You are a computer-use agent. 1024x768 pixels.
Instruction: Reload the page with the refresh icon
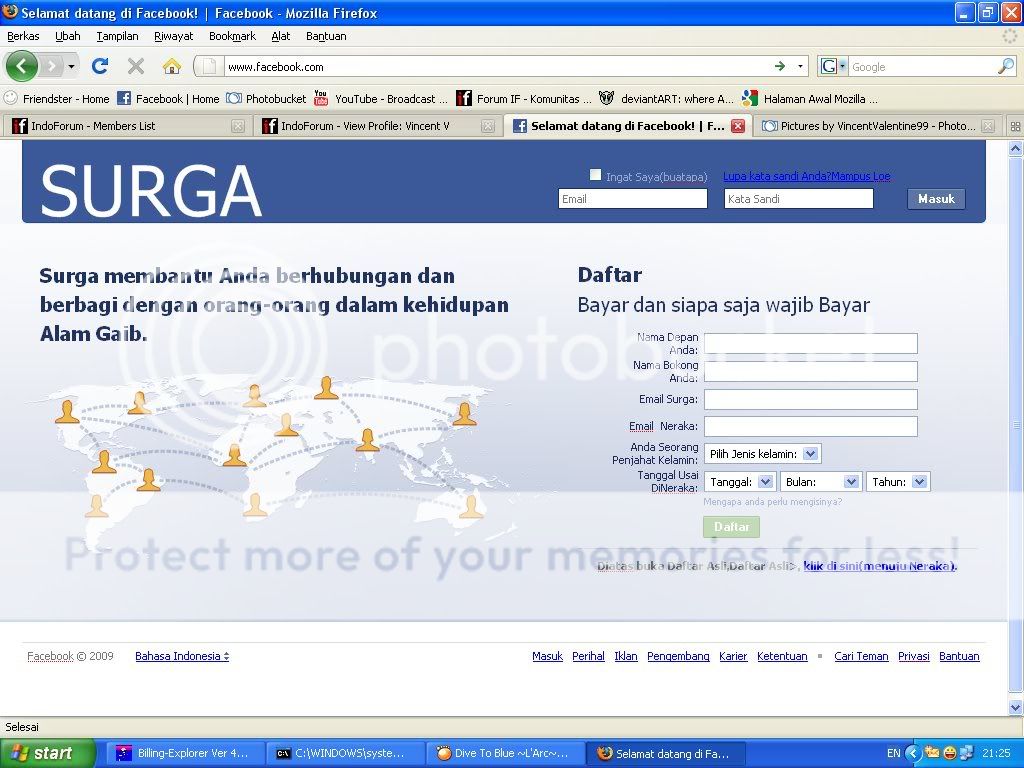pos(100,66)
